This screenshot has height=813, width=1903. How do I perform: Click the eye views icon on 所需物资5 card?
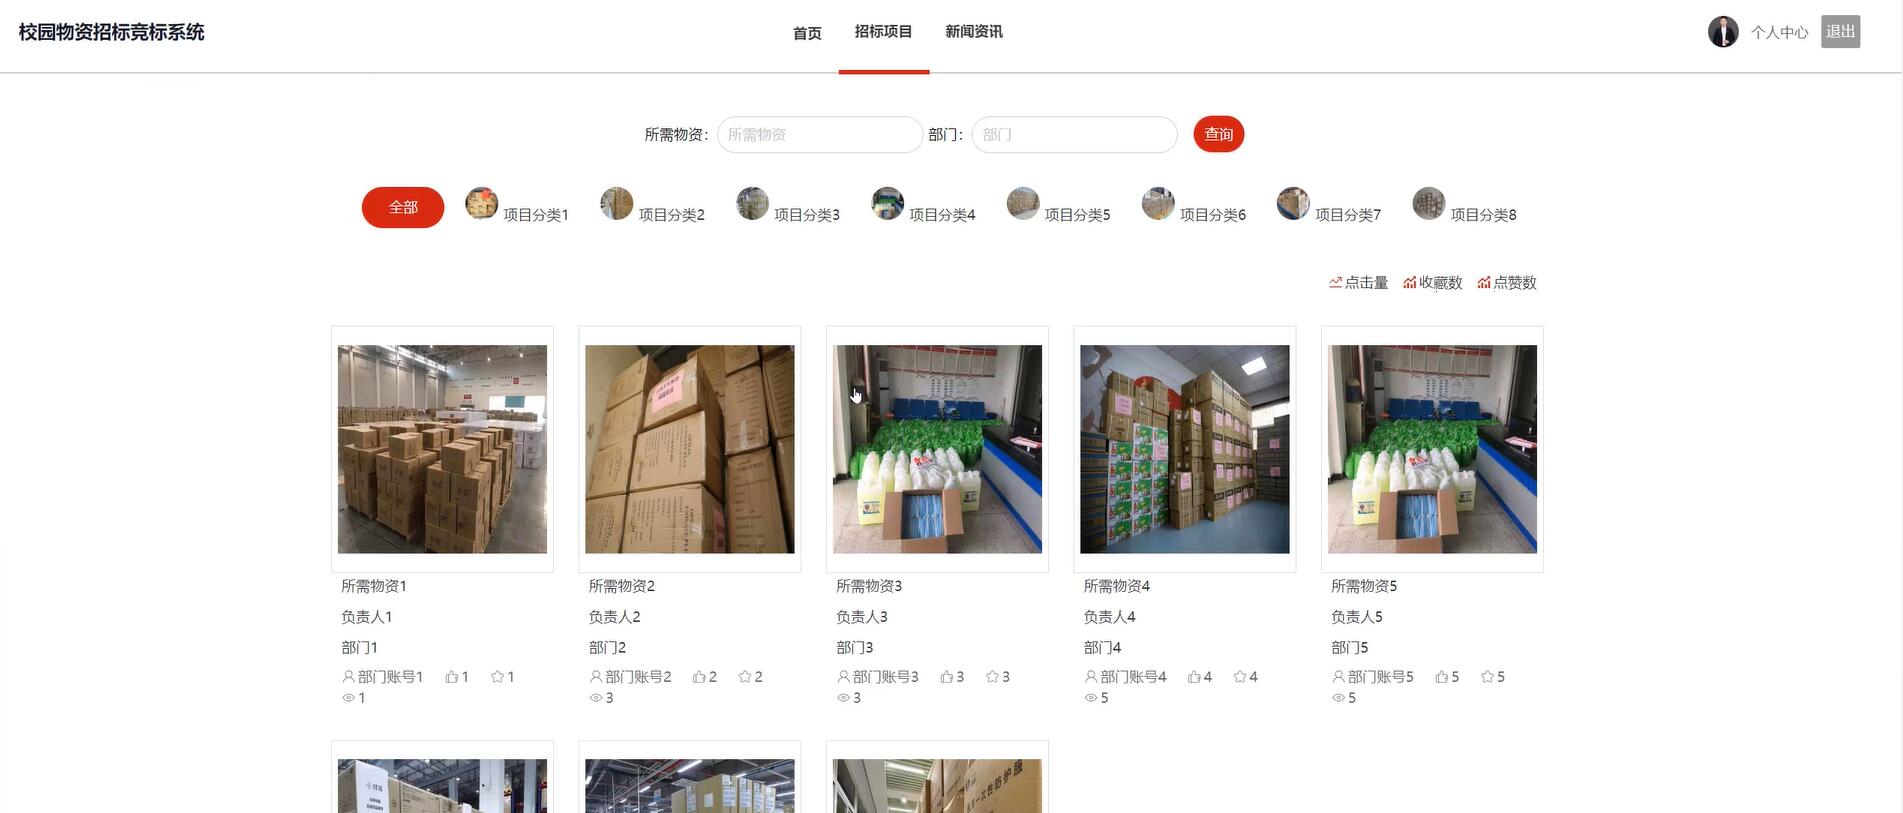pos(1338,698)
